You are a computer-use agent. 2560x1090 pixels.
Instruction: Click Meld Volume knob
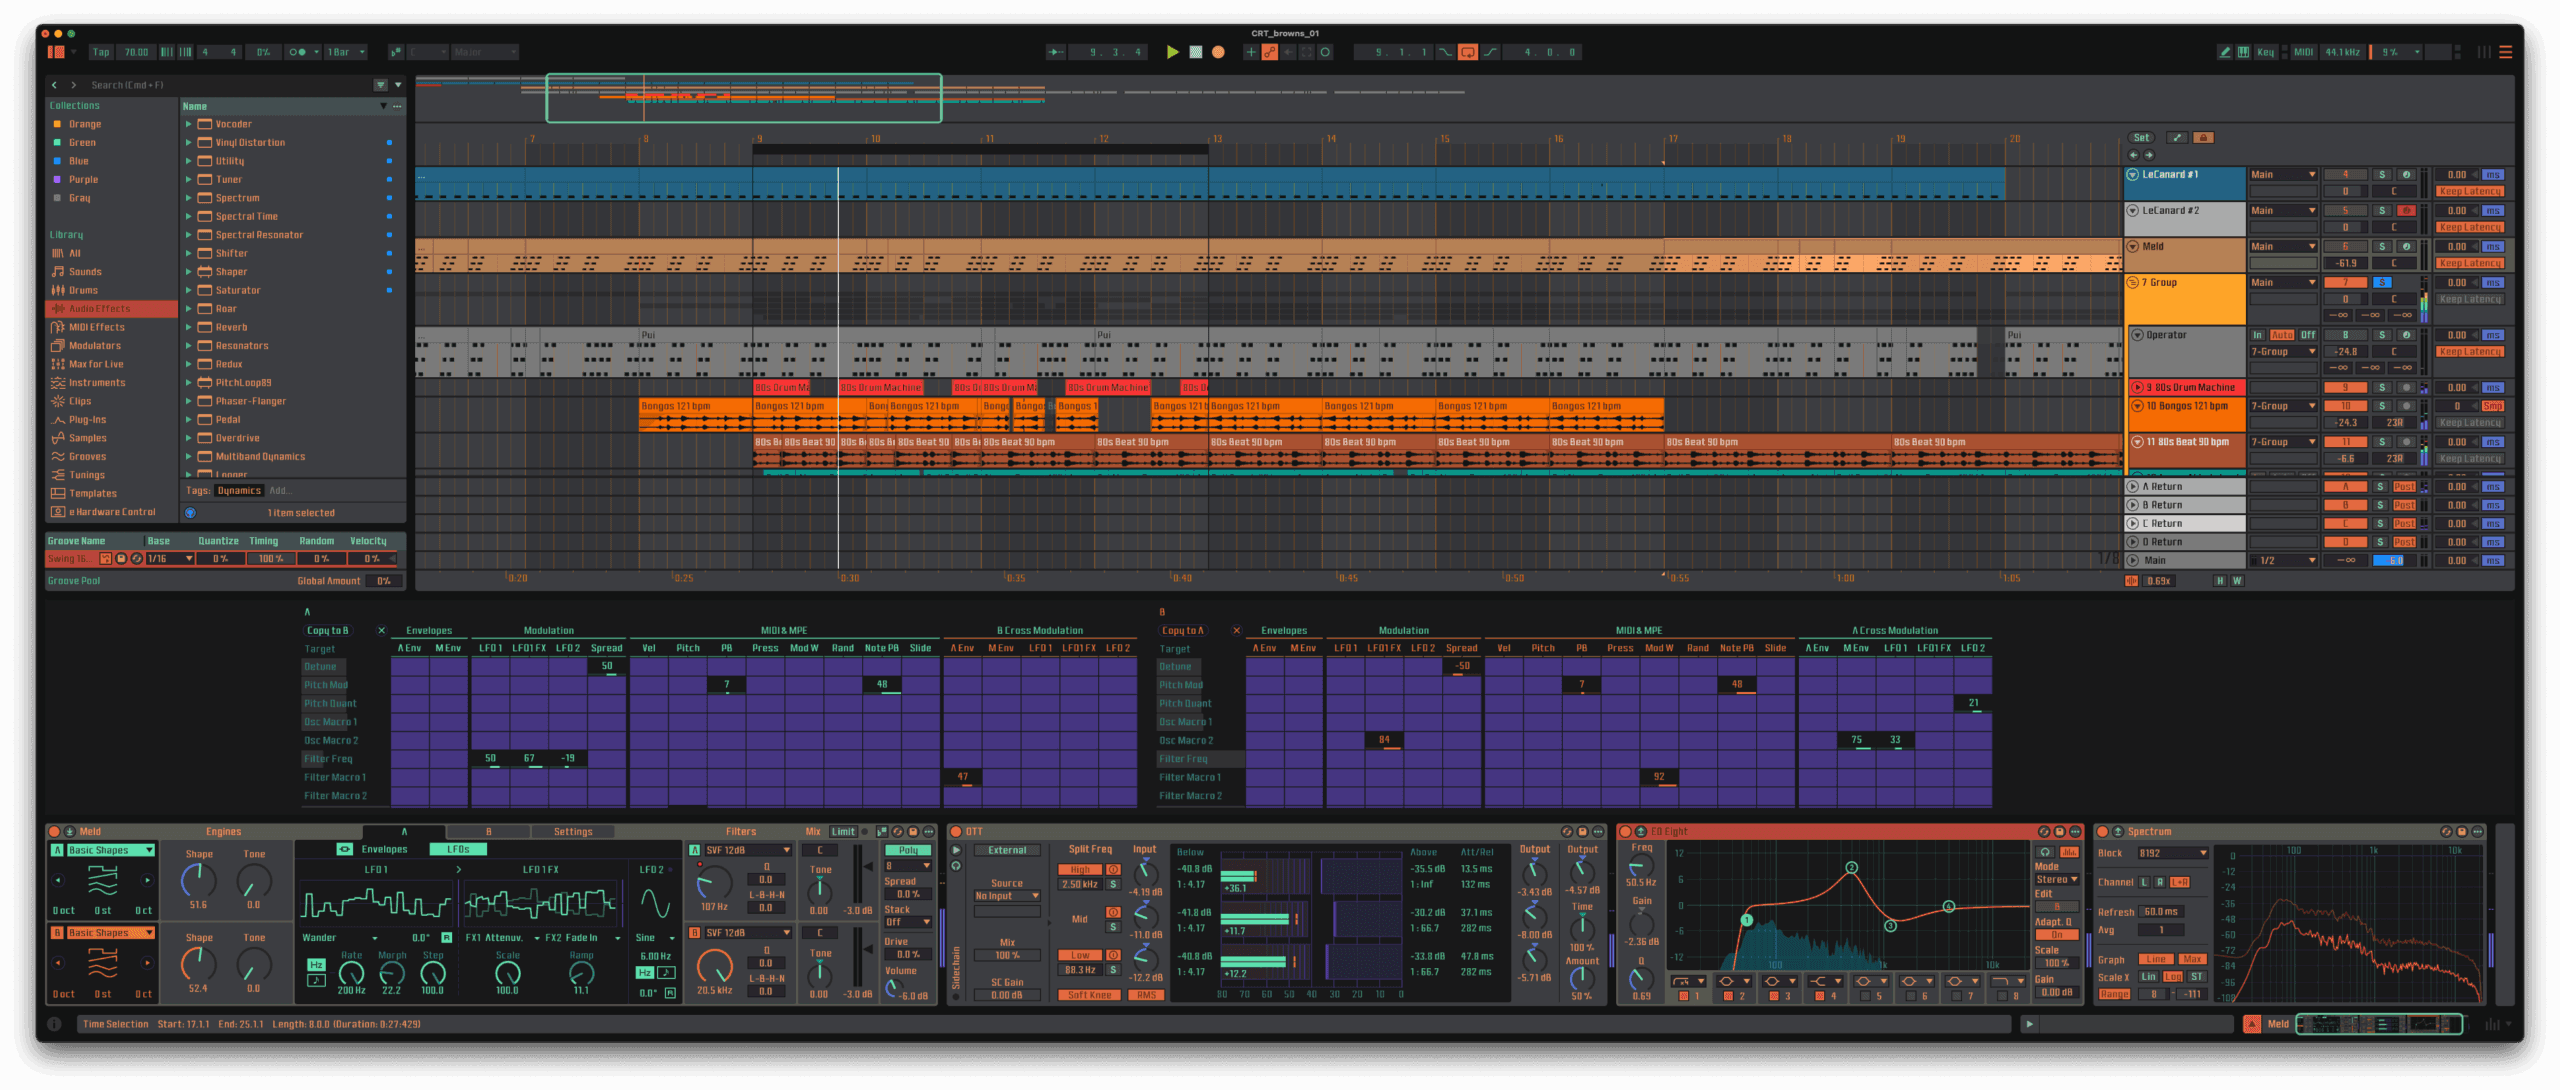894,989
